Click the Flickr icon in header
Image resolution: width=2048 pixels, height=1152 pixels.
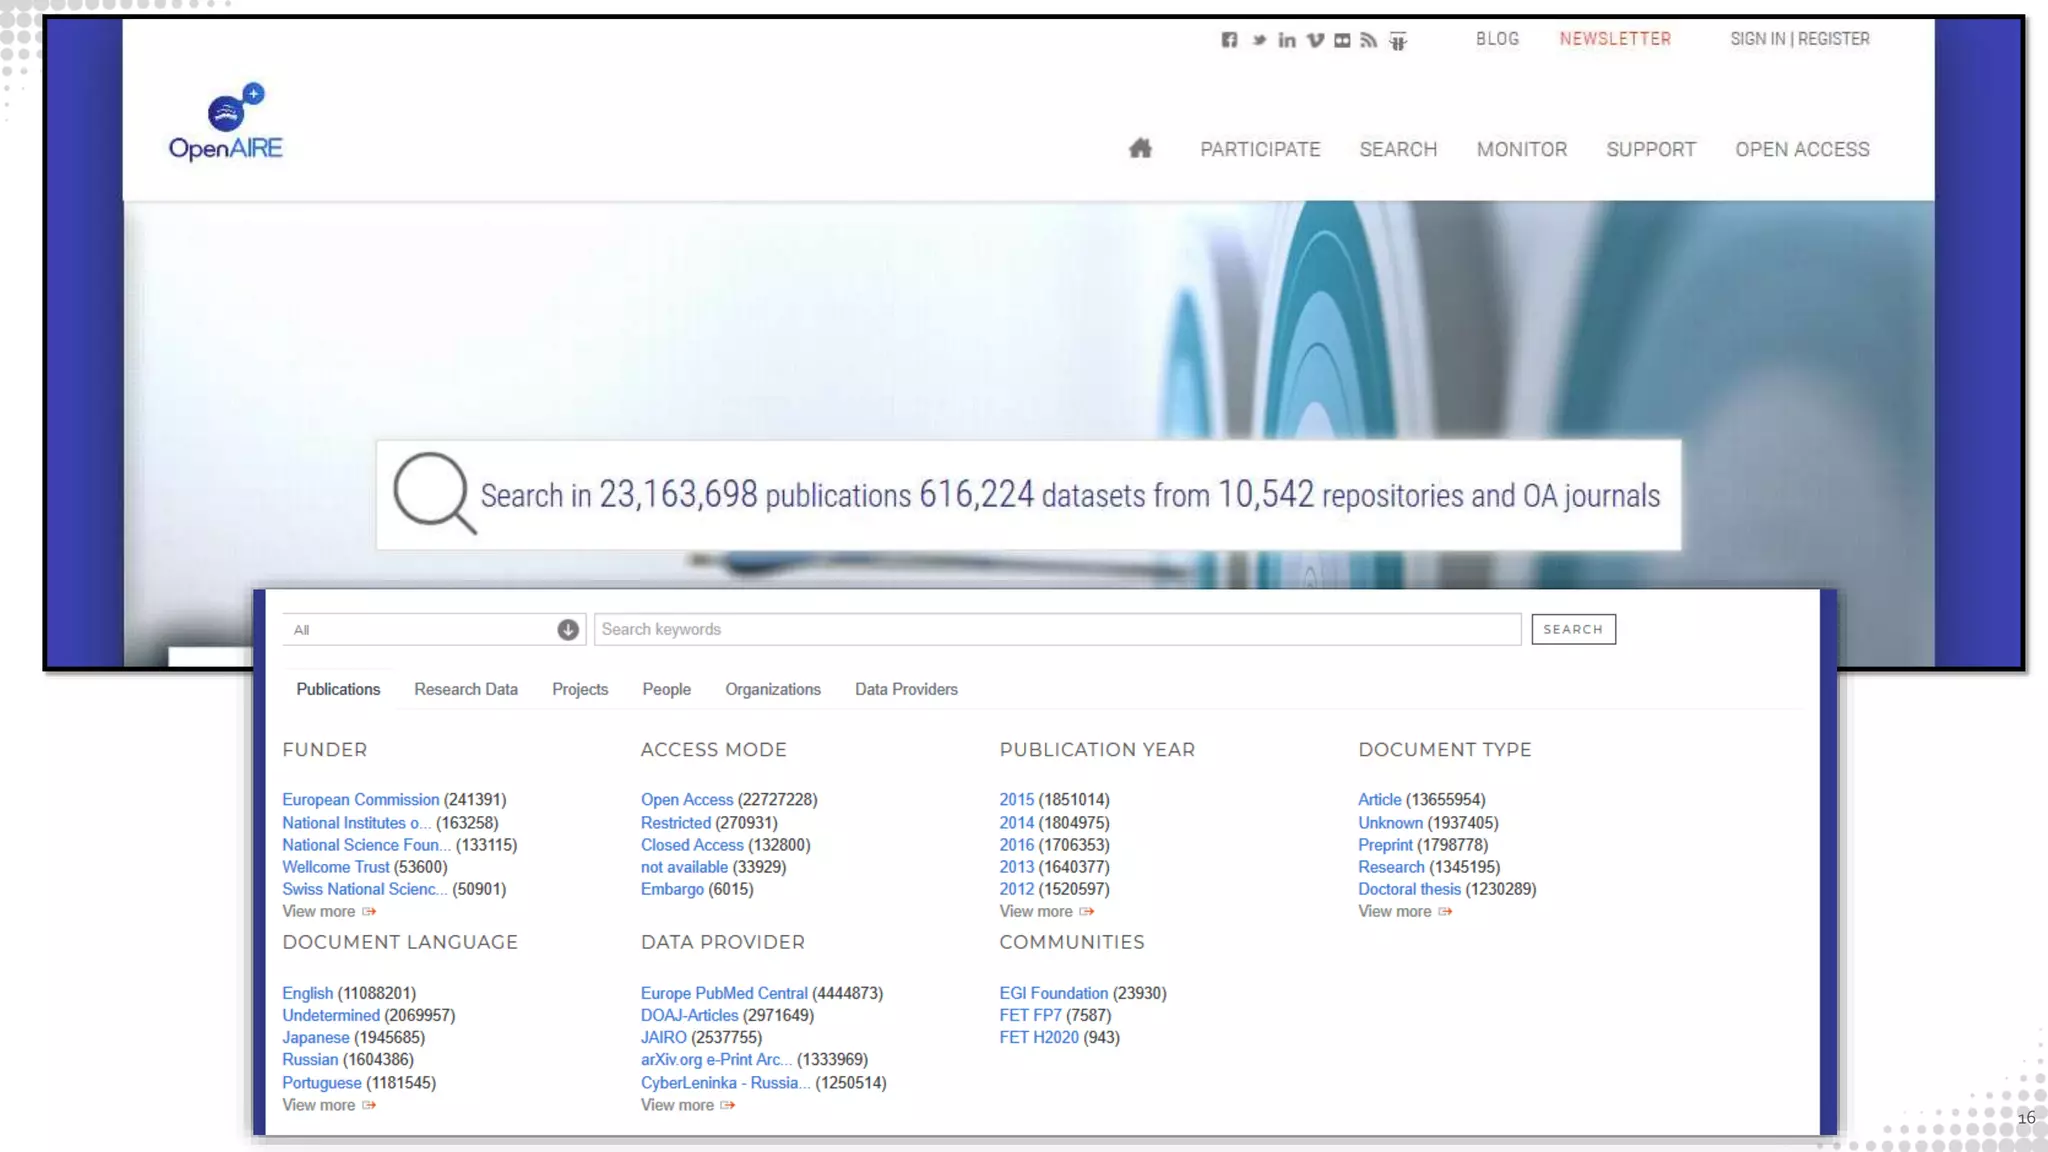tap(1342, 40)
